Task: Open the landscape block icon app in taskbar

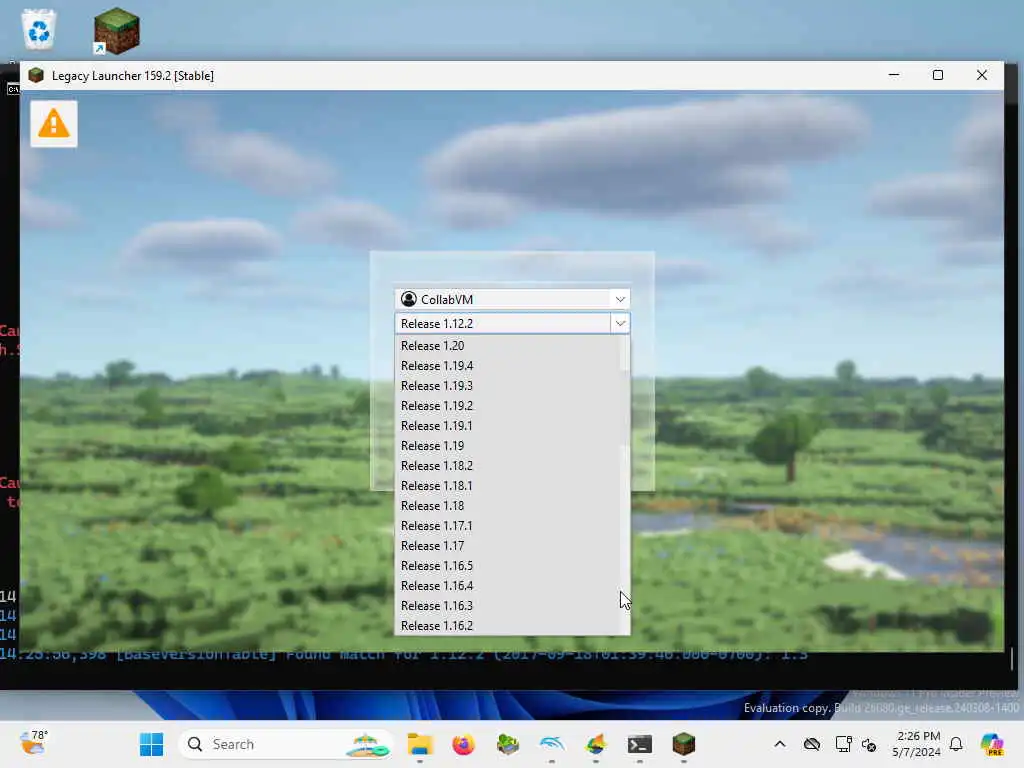Action: coord(507,744)
